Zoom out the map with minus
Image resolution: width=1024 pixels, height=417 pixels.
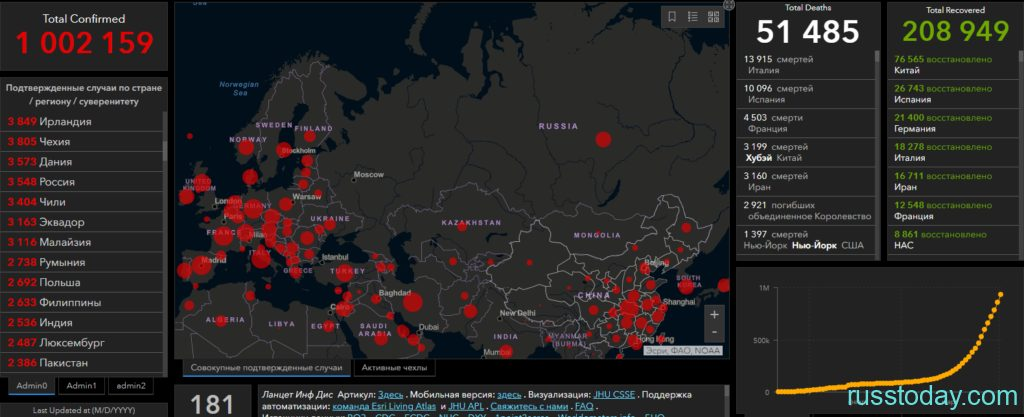[714, 332]
